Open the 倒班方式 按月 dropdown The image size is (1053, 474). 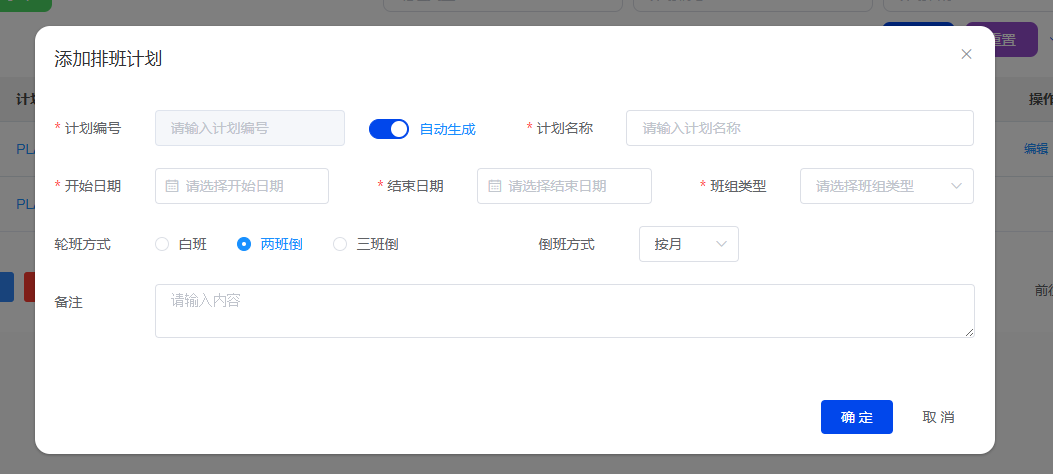coord(689,244)
